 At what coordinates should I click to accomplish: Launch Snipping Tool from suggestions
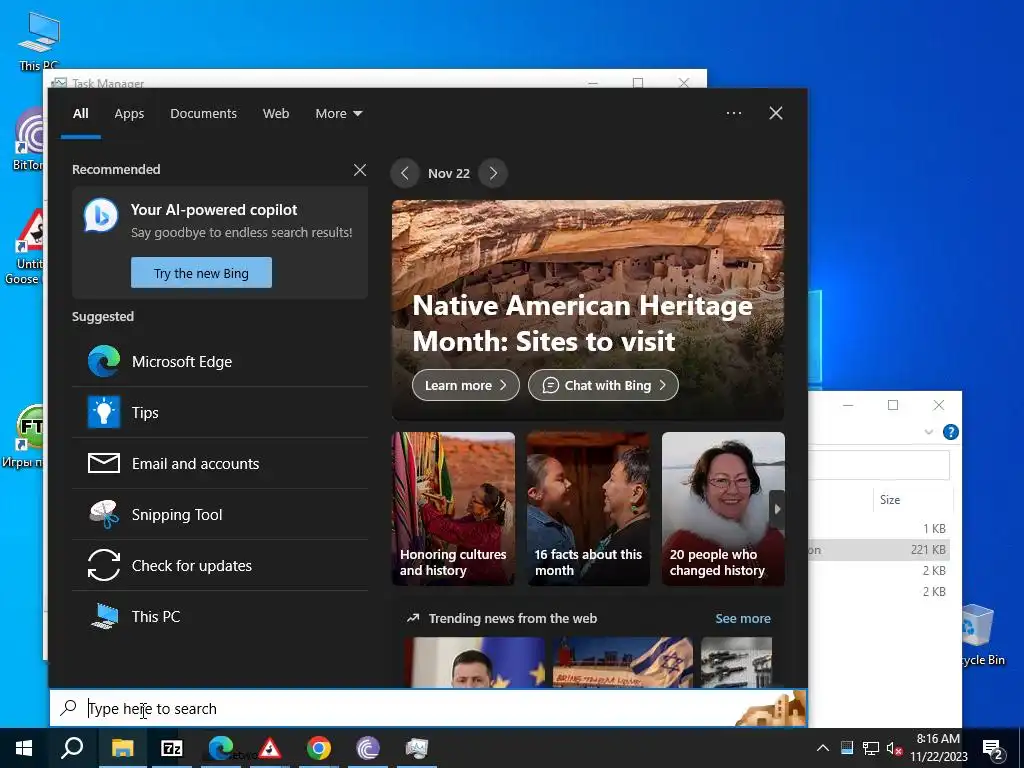click(x=220, y=515)
